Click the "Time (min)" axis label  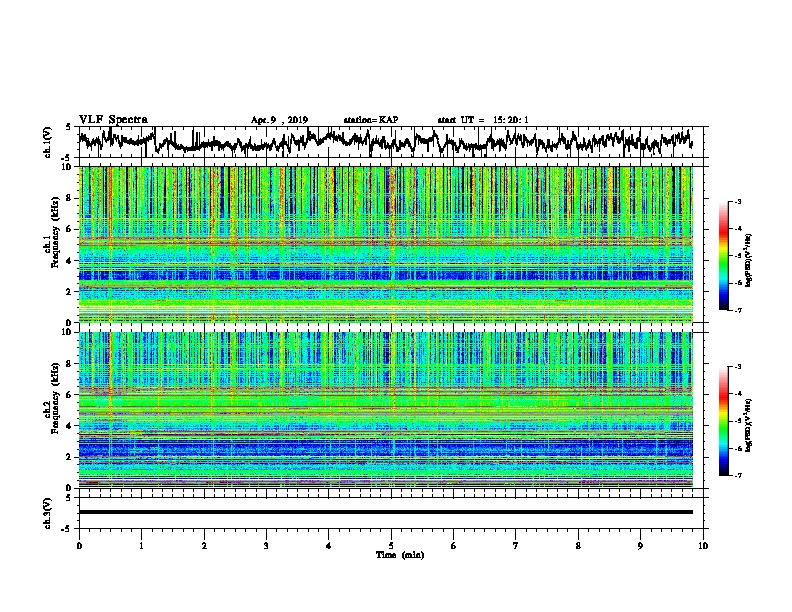[400, 555]
